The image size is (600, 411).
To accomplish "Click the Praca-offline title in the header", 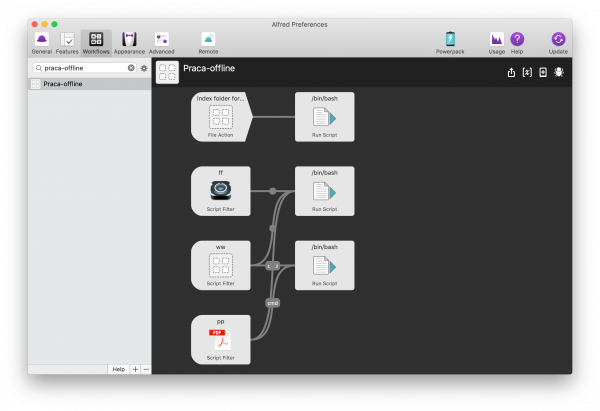I will coord(209,68).
